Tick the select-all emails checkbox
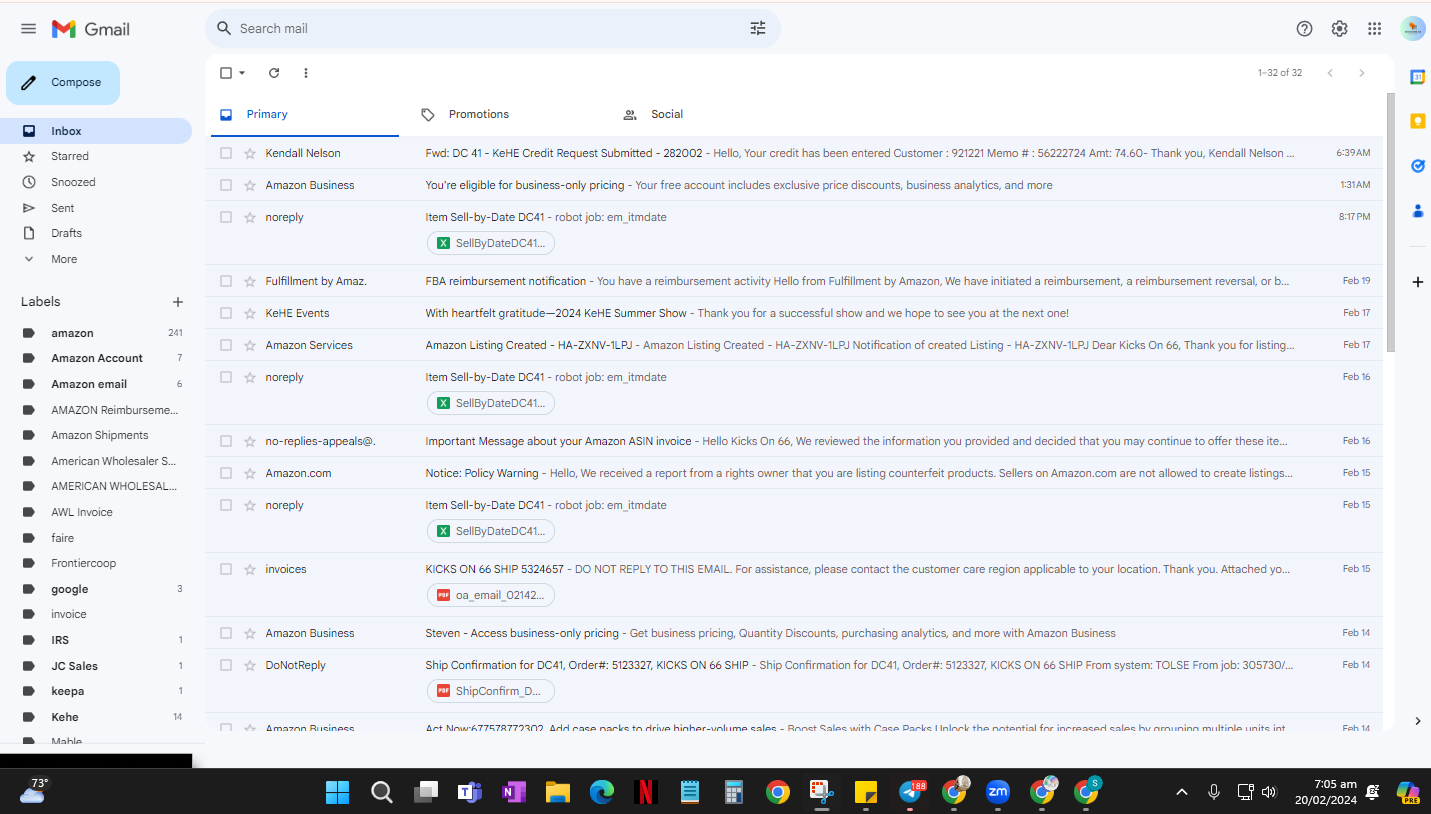The height and width of the screenshot is (814, 1431). point(226,73)
